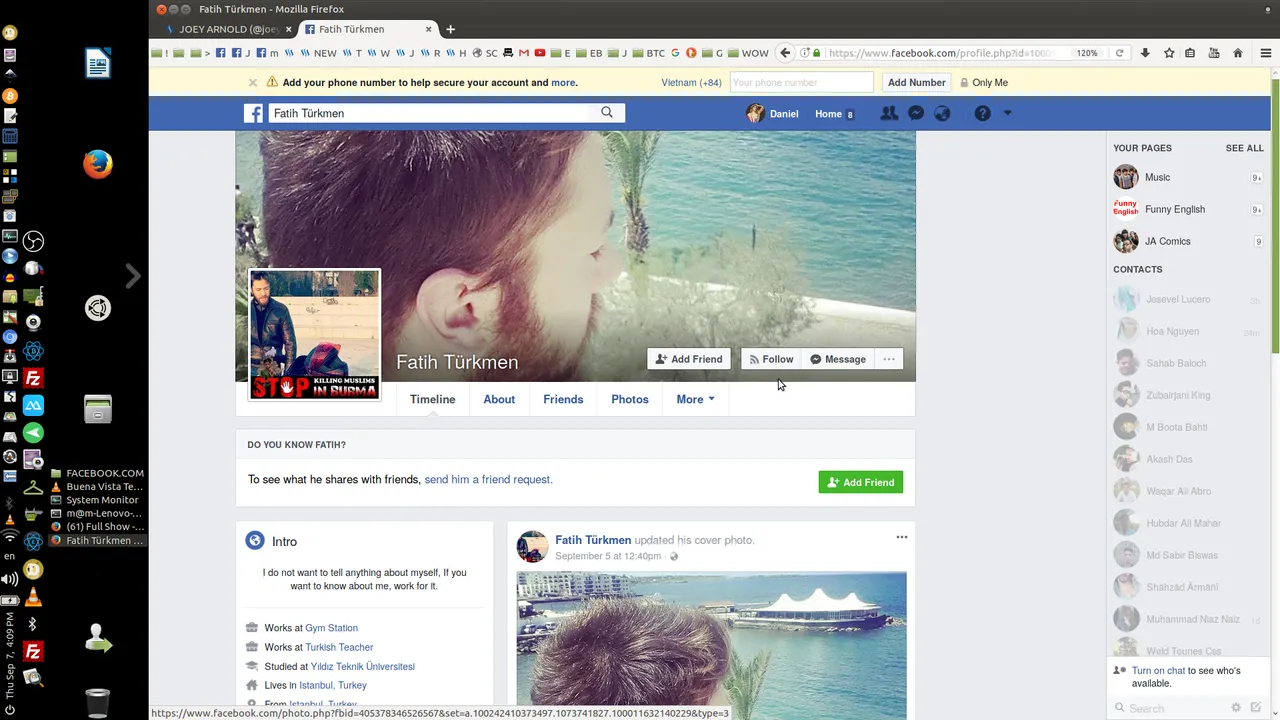The width and height of the screenshot is (1280, 720).
Task: Open the friend requests icon in Facebook header
Action: 888,114
